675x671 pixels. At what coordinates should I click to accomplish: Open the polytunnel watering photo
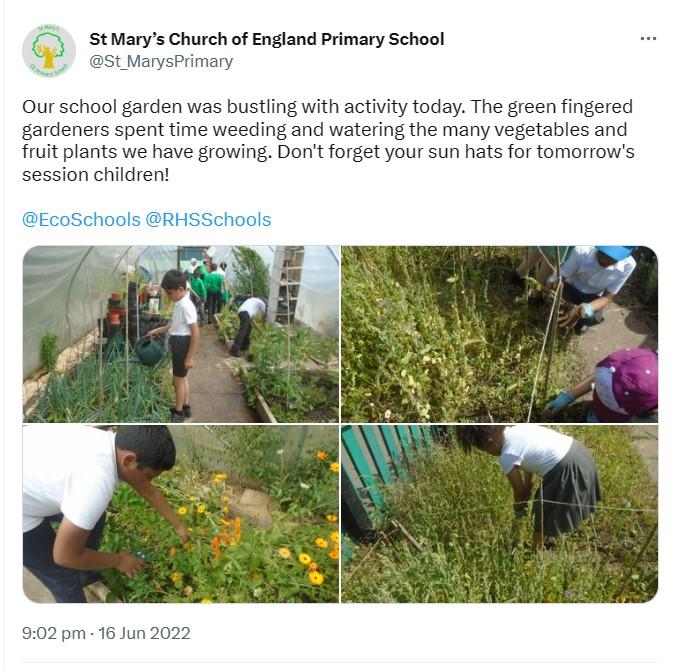coord(181,334)
